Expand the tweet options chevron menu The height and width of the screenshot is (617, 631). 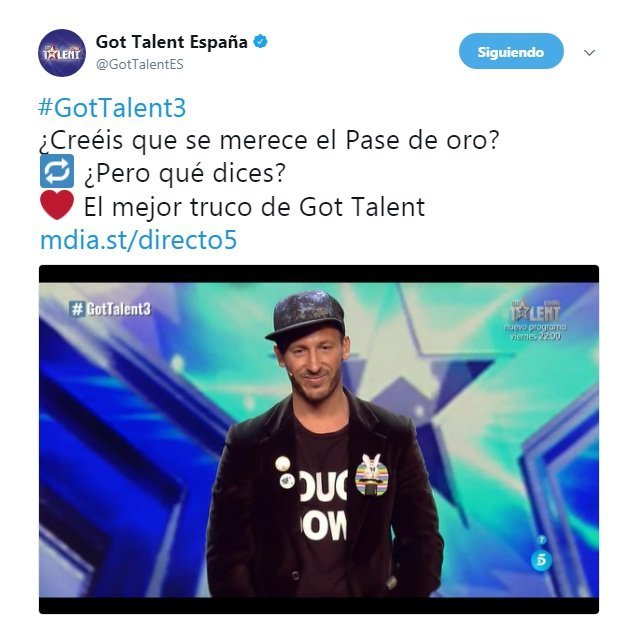point(589,53)
